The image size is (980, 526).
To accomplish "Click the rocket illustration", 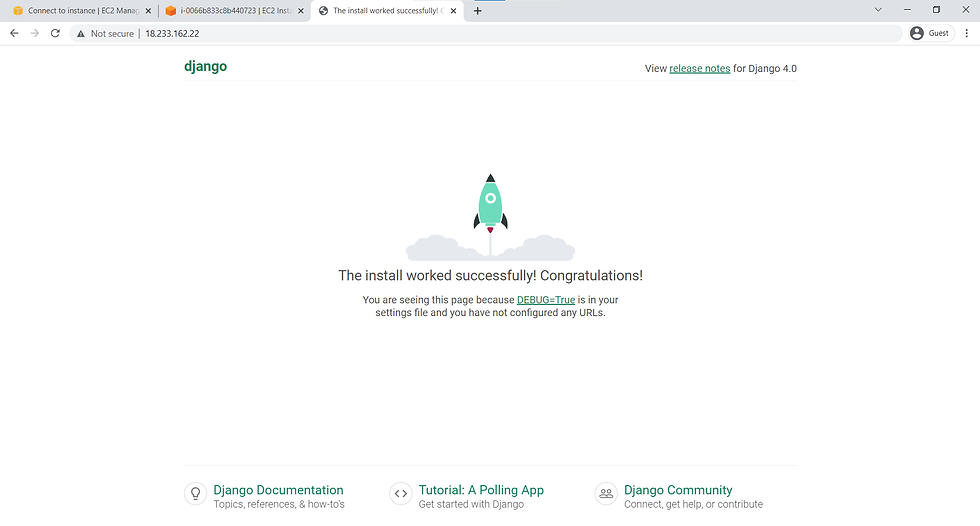I will click(490, 216).
